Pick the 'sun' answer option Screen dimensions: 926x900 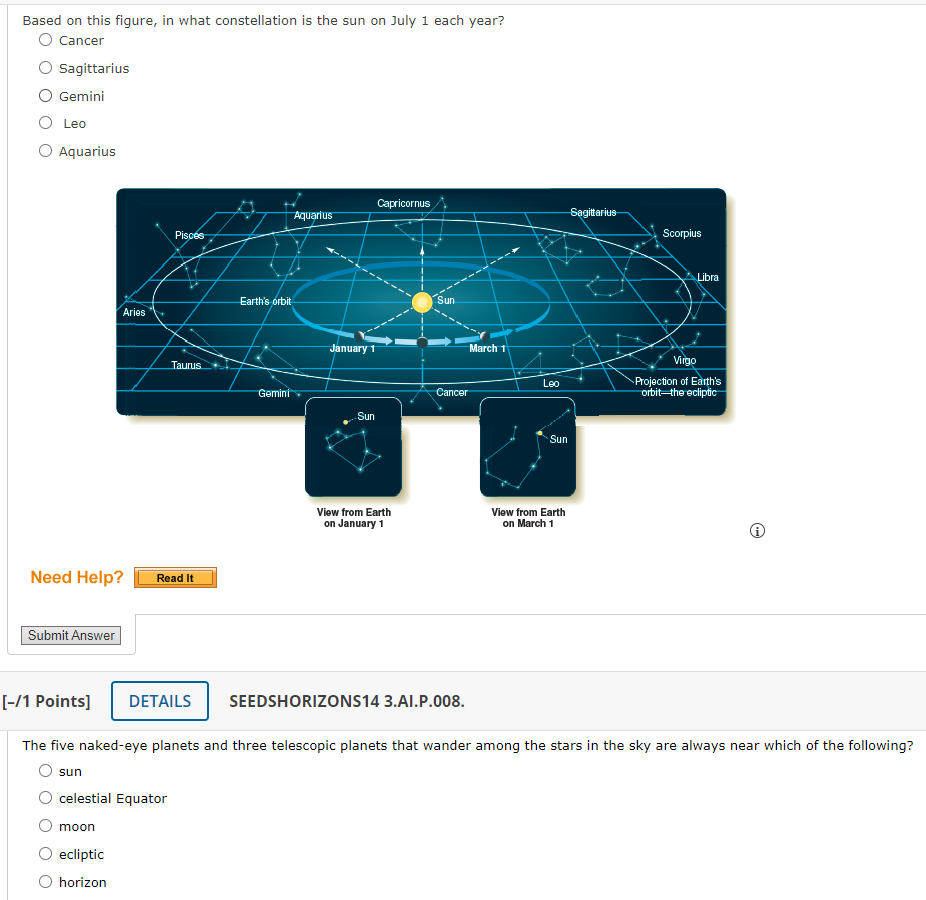tap(45, 771)
